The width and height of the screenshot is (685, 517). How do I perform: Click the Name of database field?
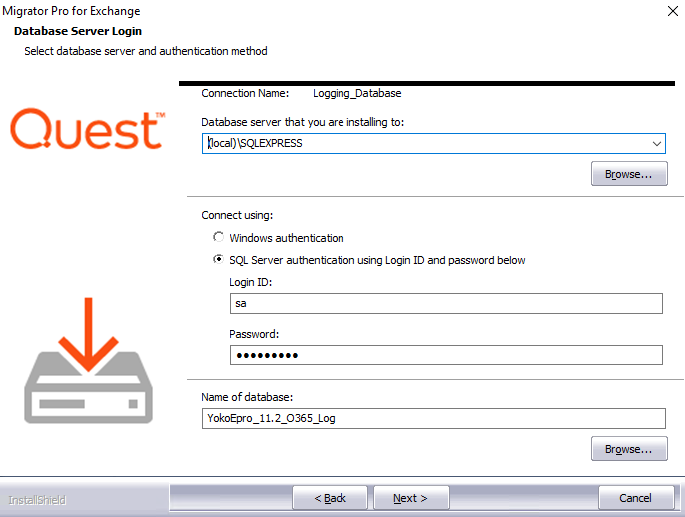pos(433,418)
